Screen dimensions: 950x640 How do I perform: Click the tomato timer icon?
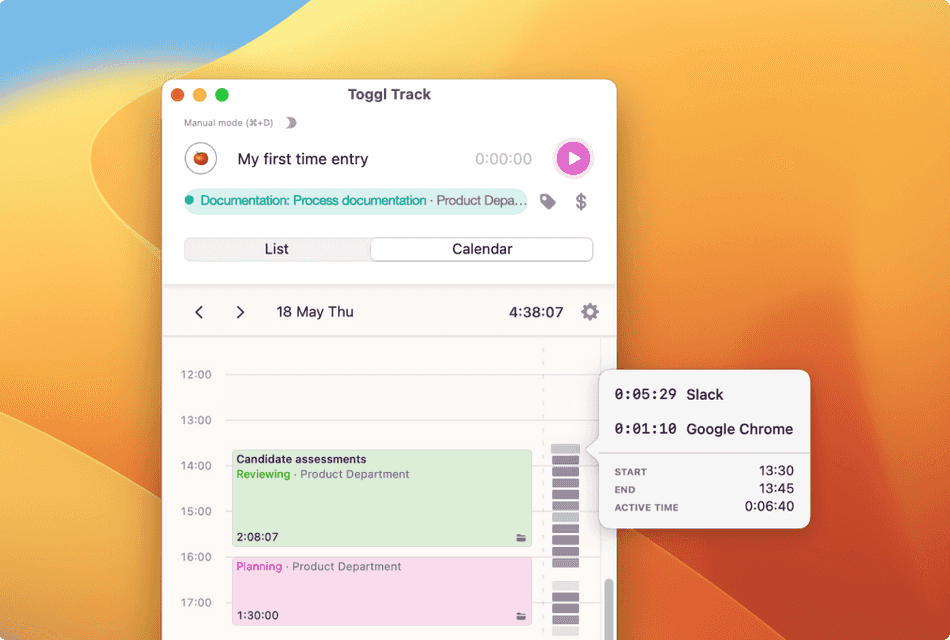tap(201, 158)
